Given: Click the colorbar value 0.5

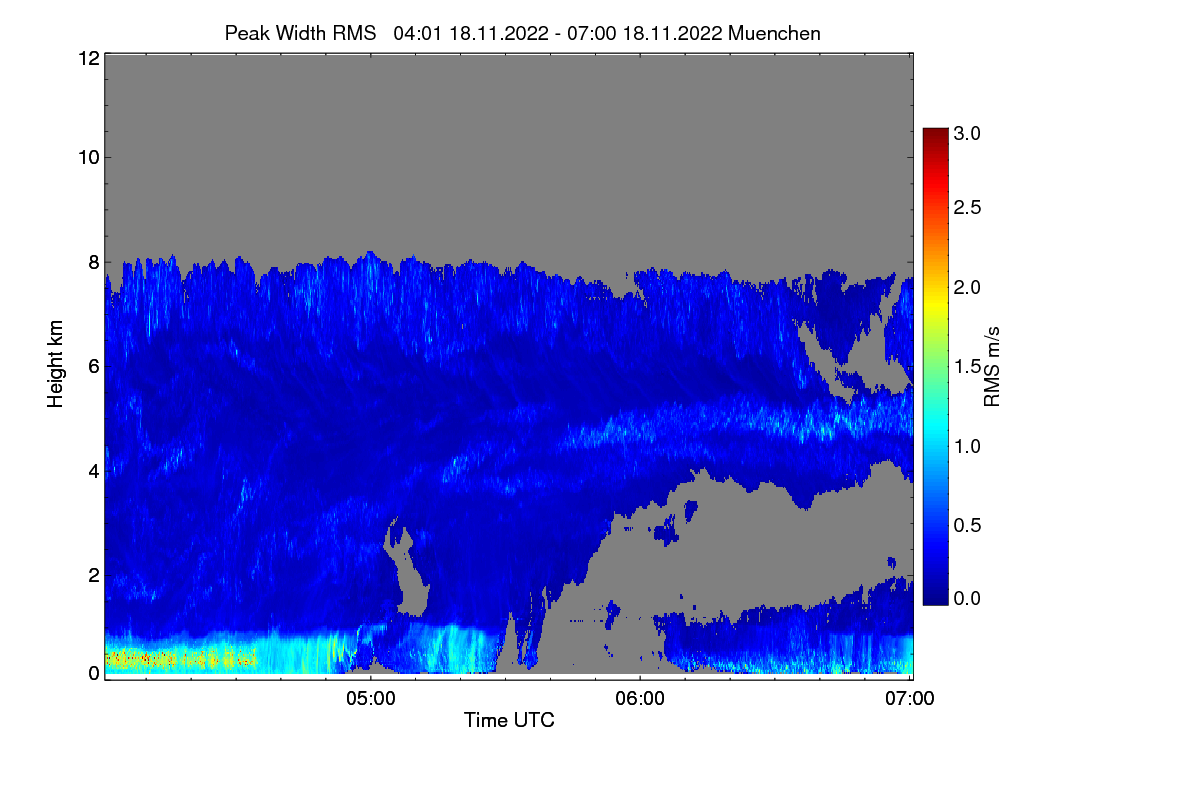Looking at the screenshot, I should point(969,525).
